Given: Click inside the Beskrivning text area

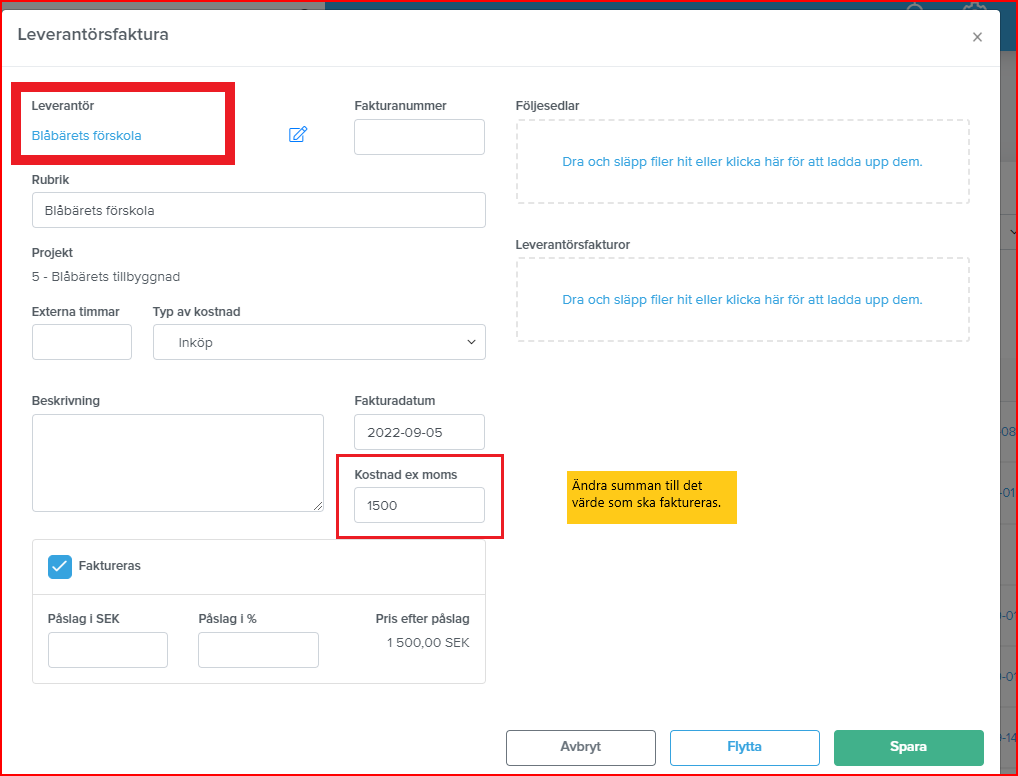Looking at the screenshot, I should 178,463.
